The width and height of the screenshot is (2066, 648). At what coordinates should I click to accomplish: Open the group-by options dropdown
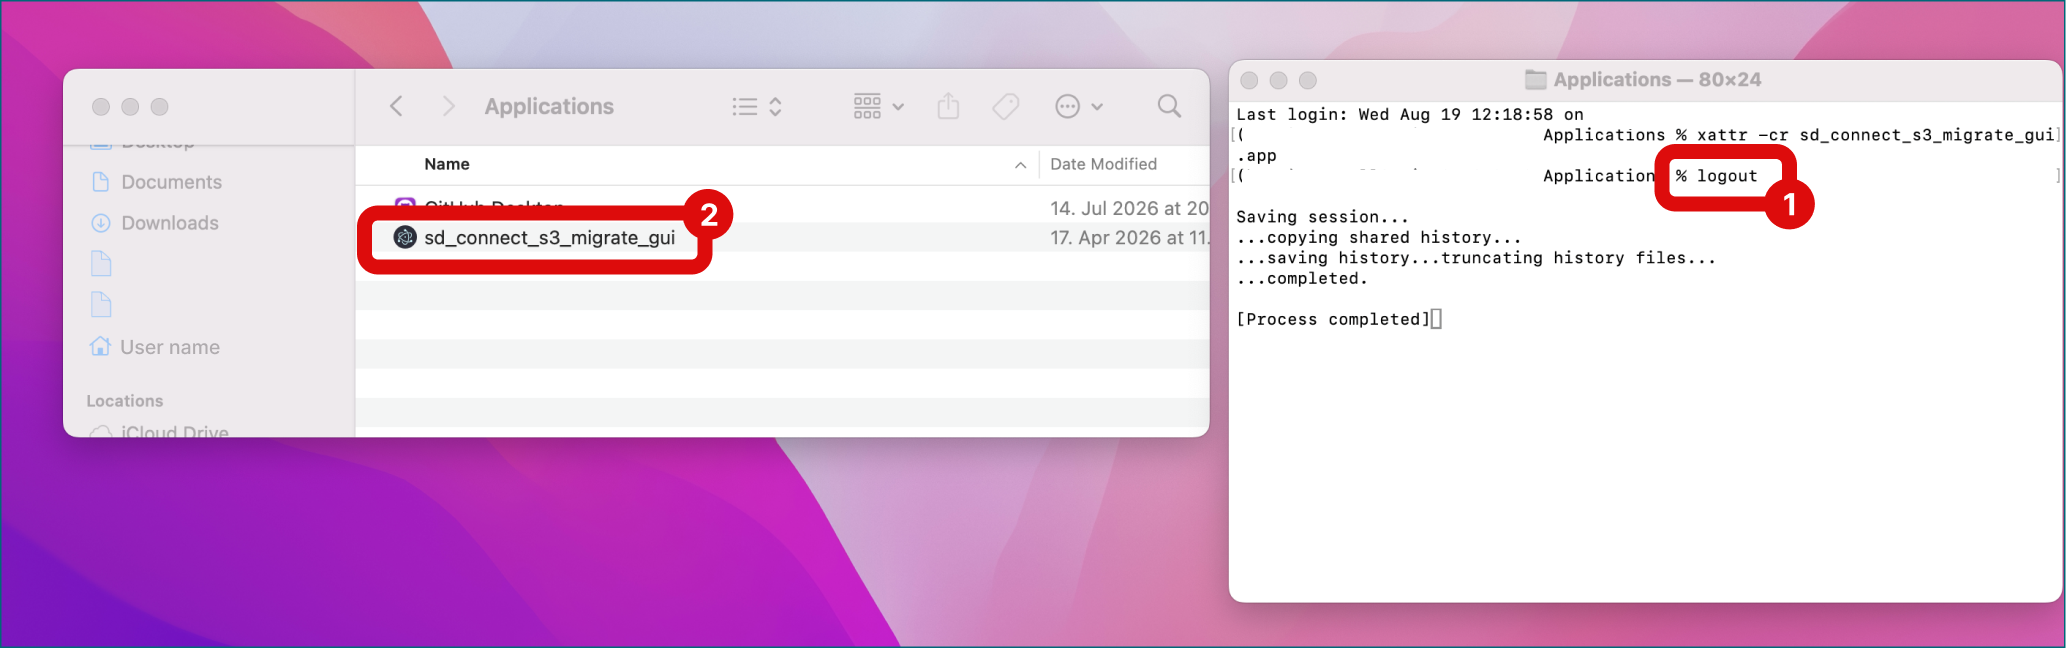[878, 106]
